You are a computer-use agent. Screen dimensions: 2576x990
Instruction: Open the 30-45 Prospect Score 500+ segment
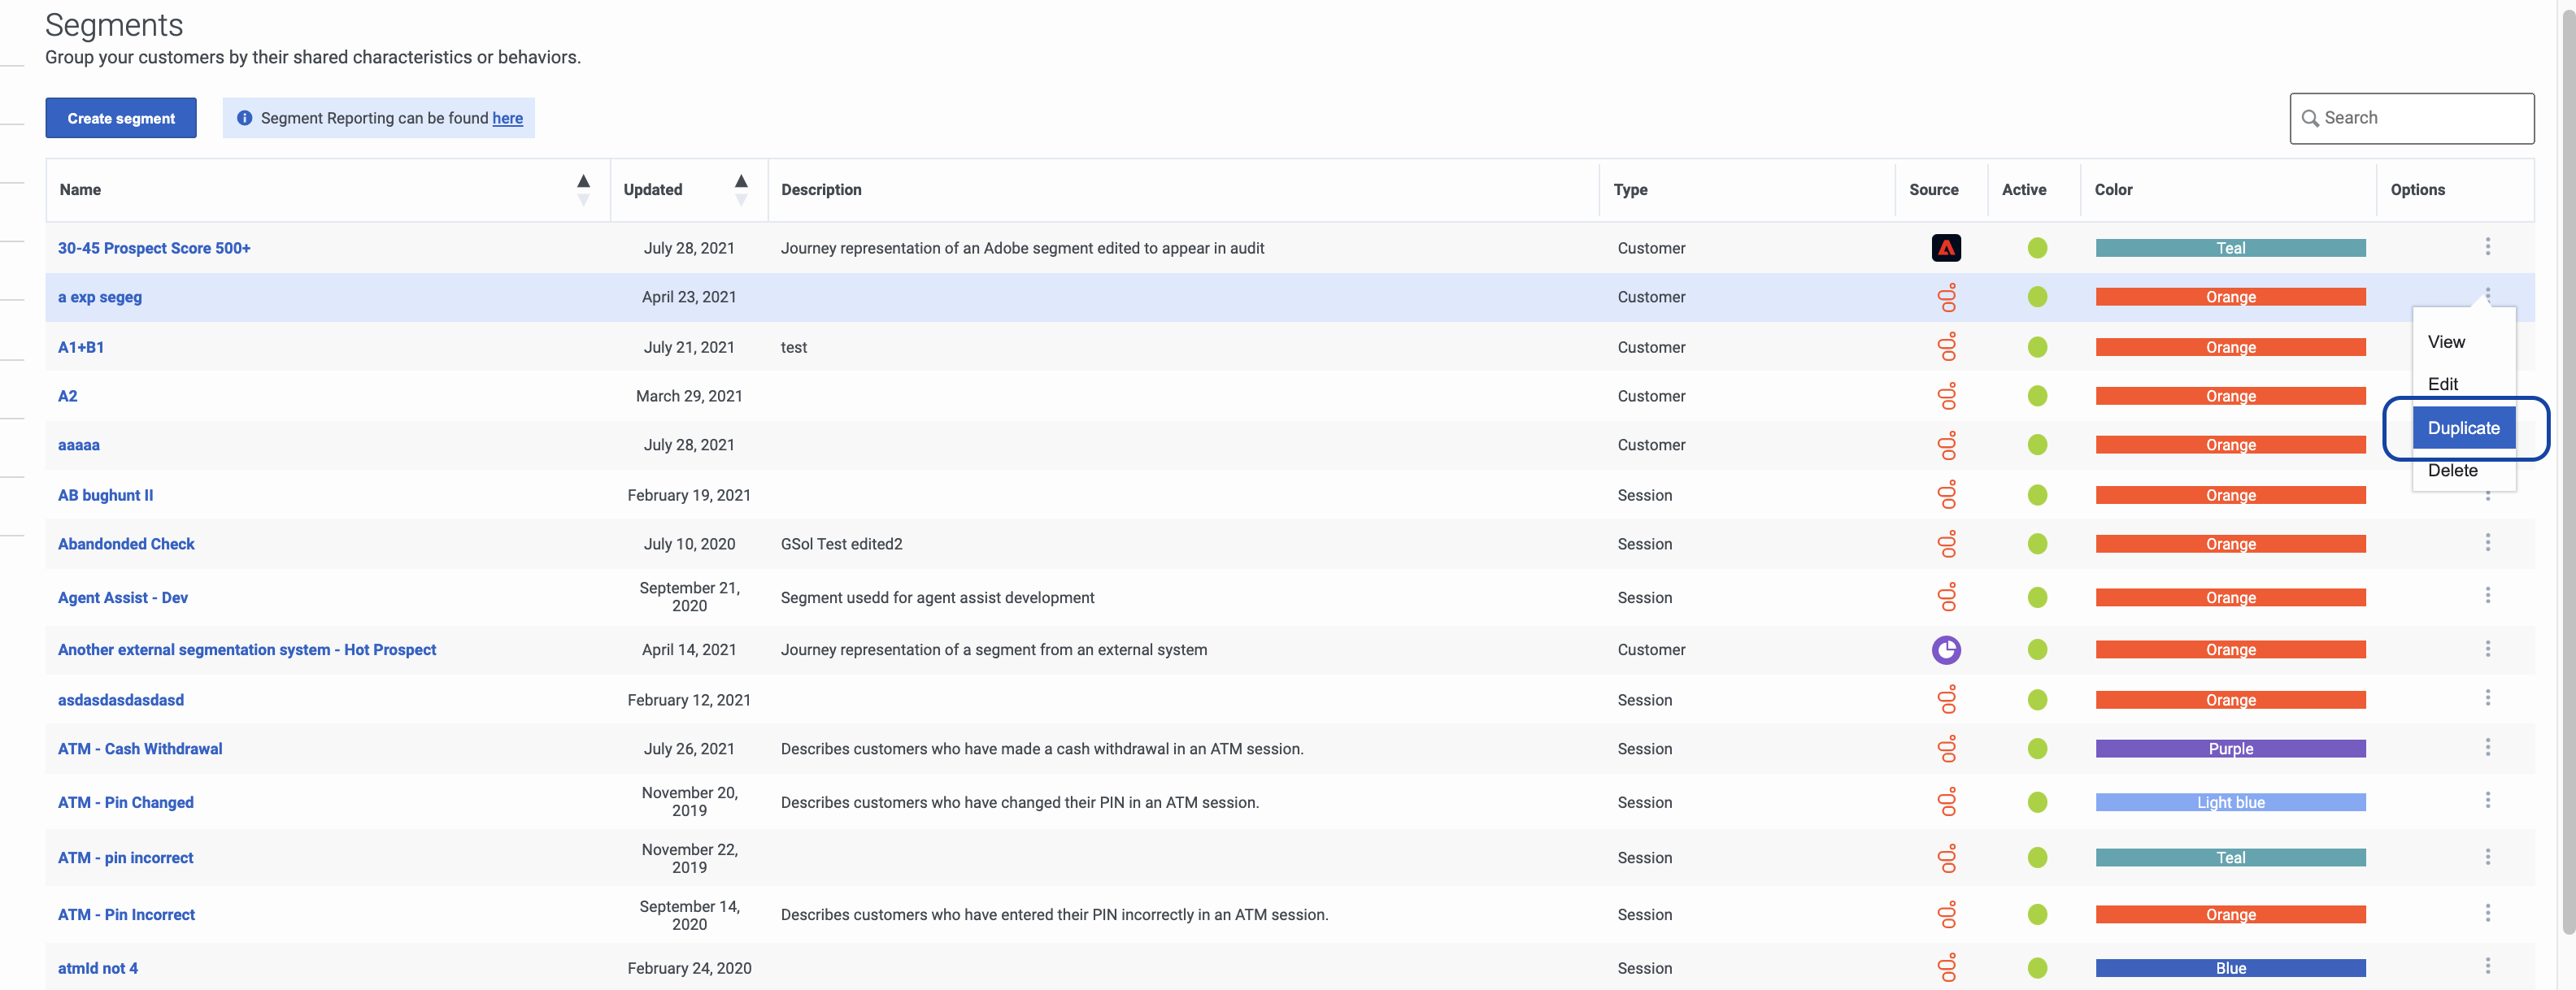pos(154,248)
